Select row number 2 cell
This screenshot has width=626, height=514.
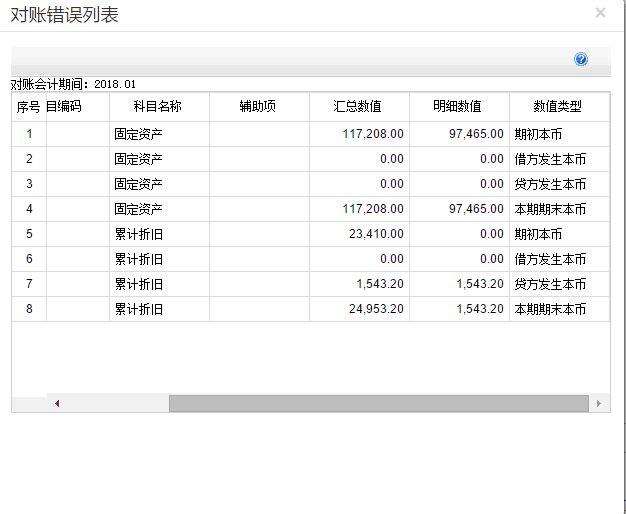click(29, 159)
